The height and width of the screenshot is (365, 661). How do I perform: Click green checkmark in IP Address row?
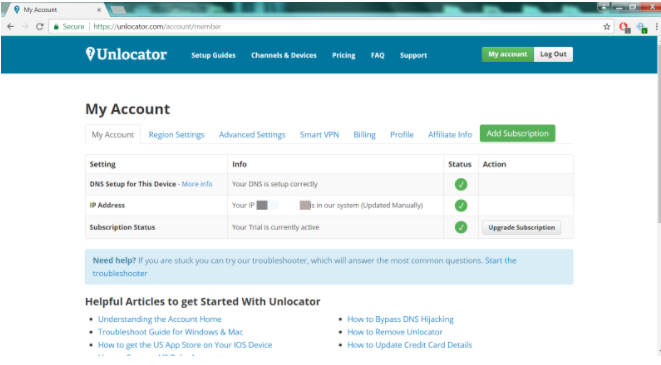[461, 205]
